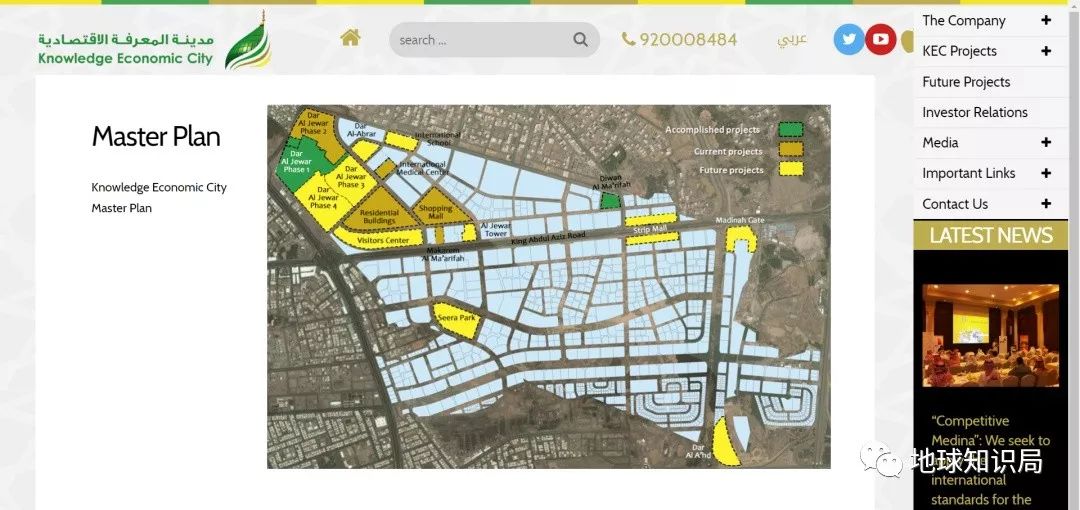1080x510 pixels.
Task: Switch language to Arabic (عربي)
Action: (792, 39)
